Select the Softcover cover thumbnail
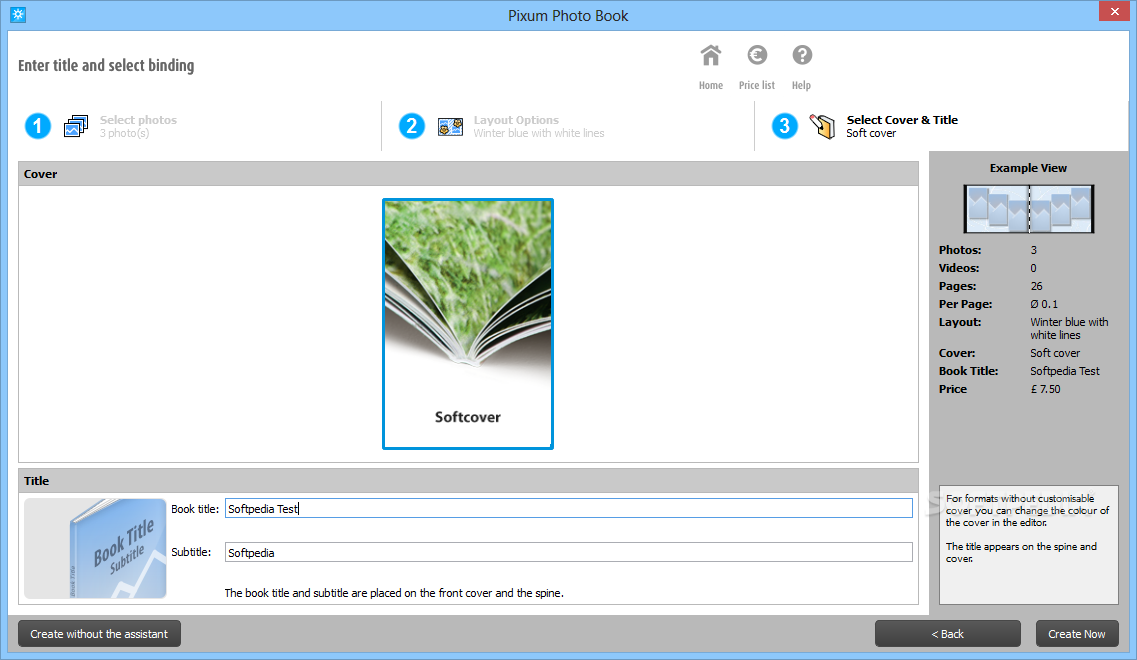Viewport: 1137px width, 660px height. click(468, 324)
